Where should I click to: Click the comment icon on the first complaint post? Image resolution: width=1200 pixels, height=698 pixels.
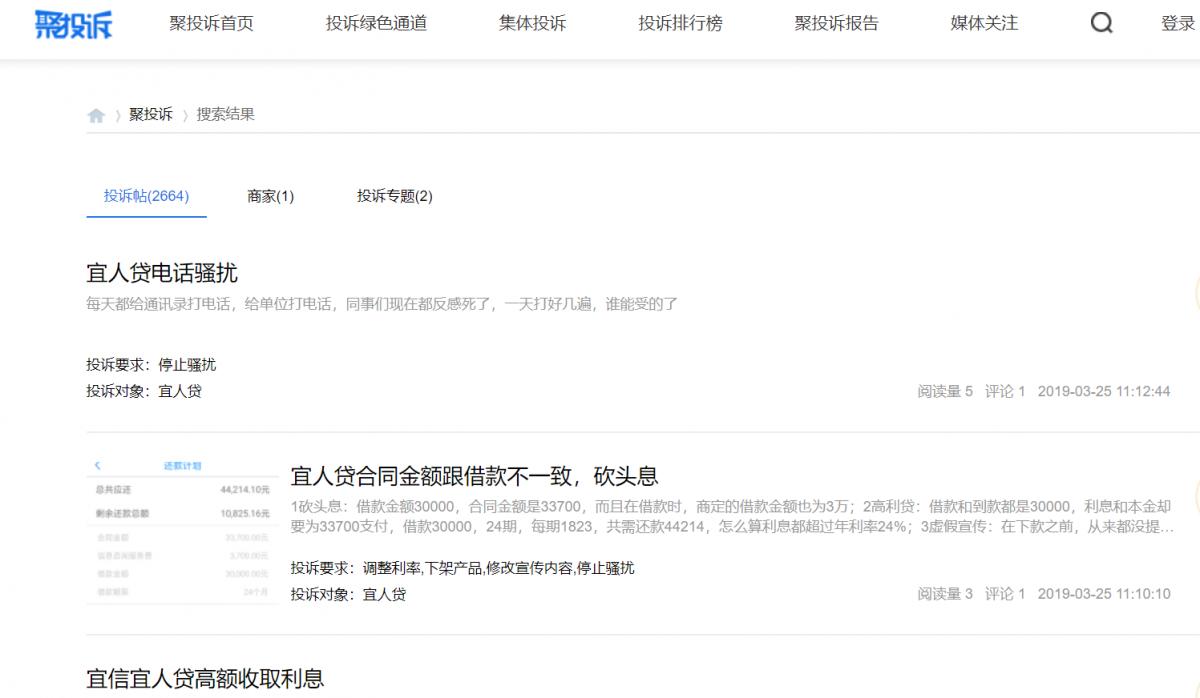point(1005,391)
